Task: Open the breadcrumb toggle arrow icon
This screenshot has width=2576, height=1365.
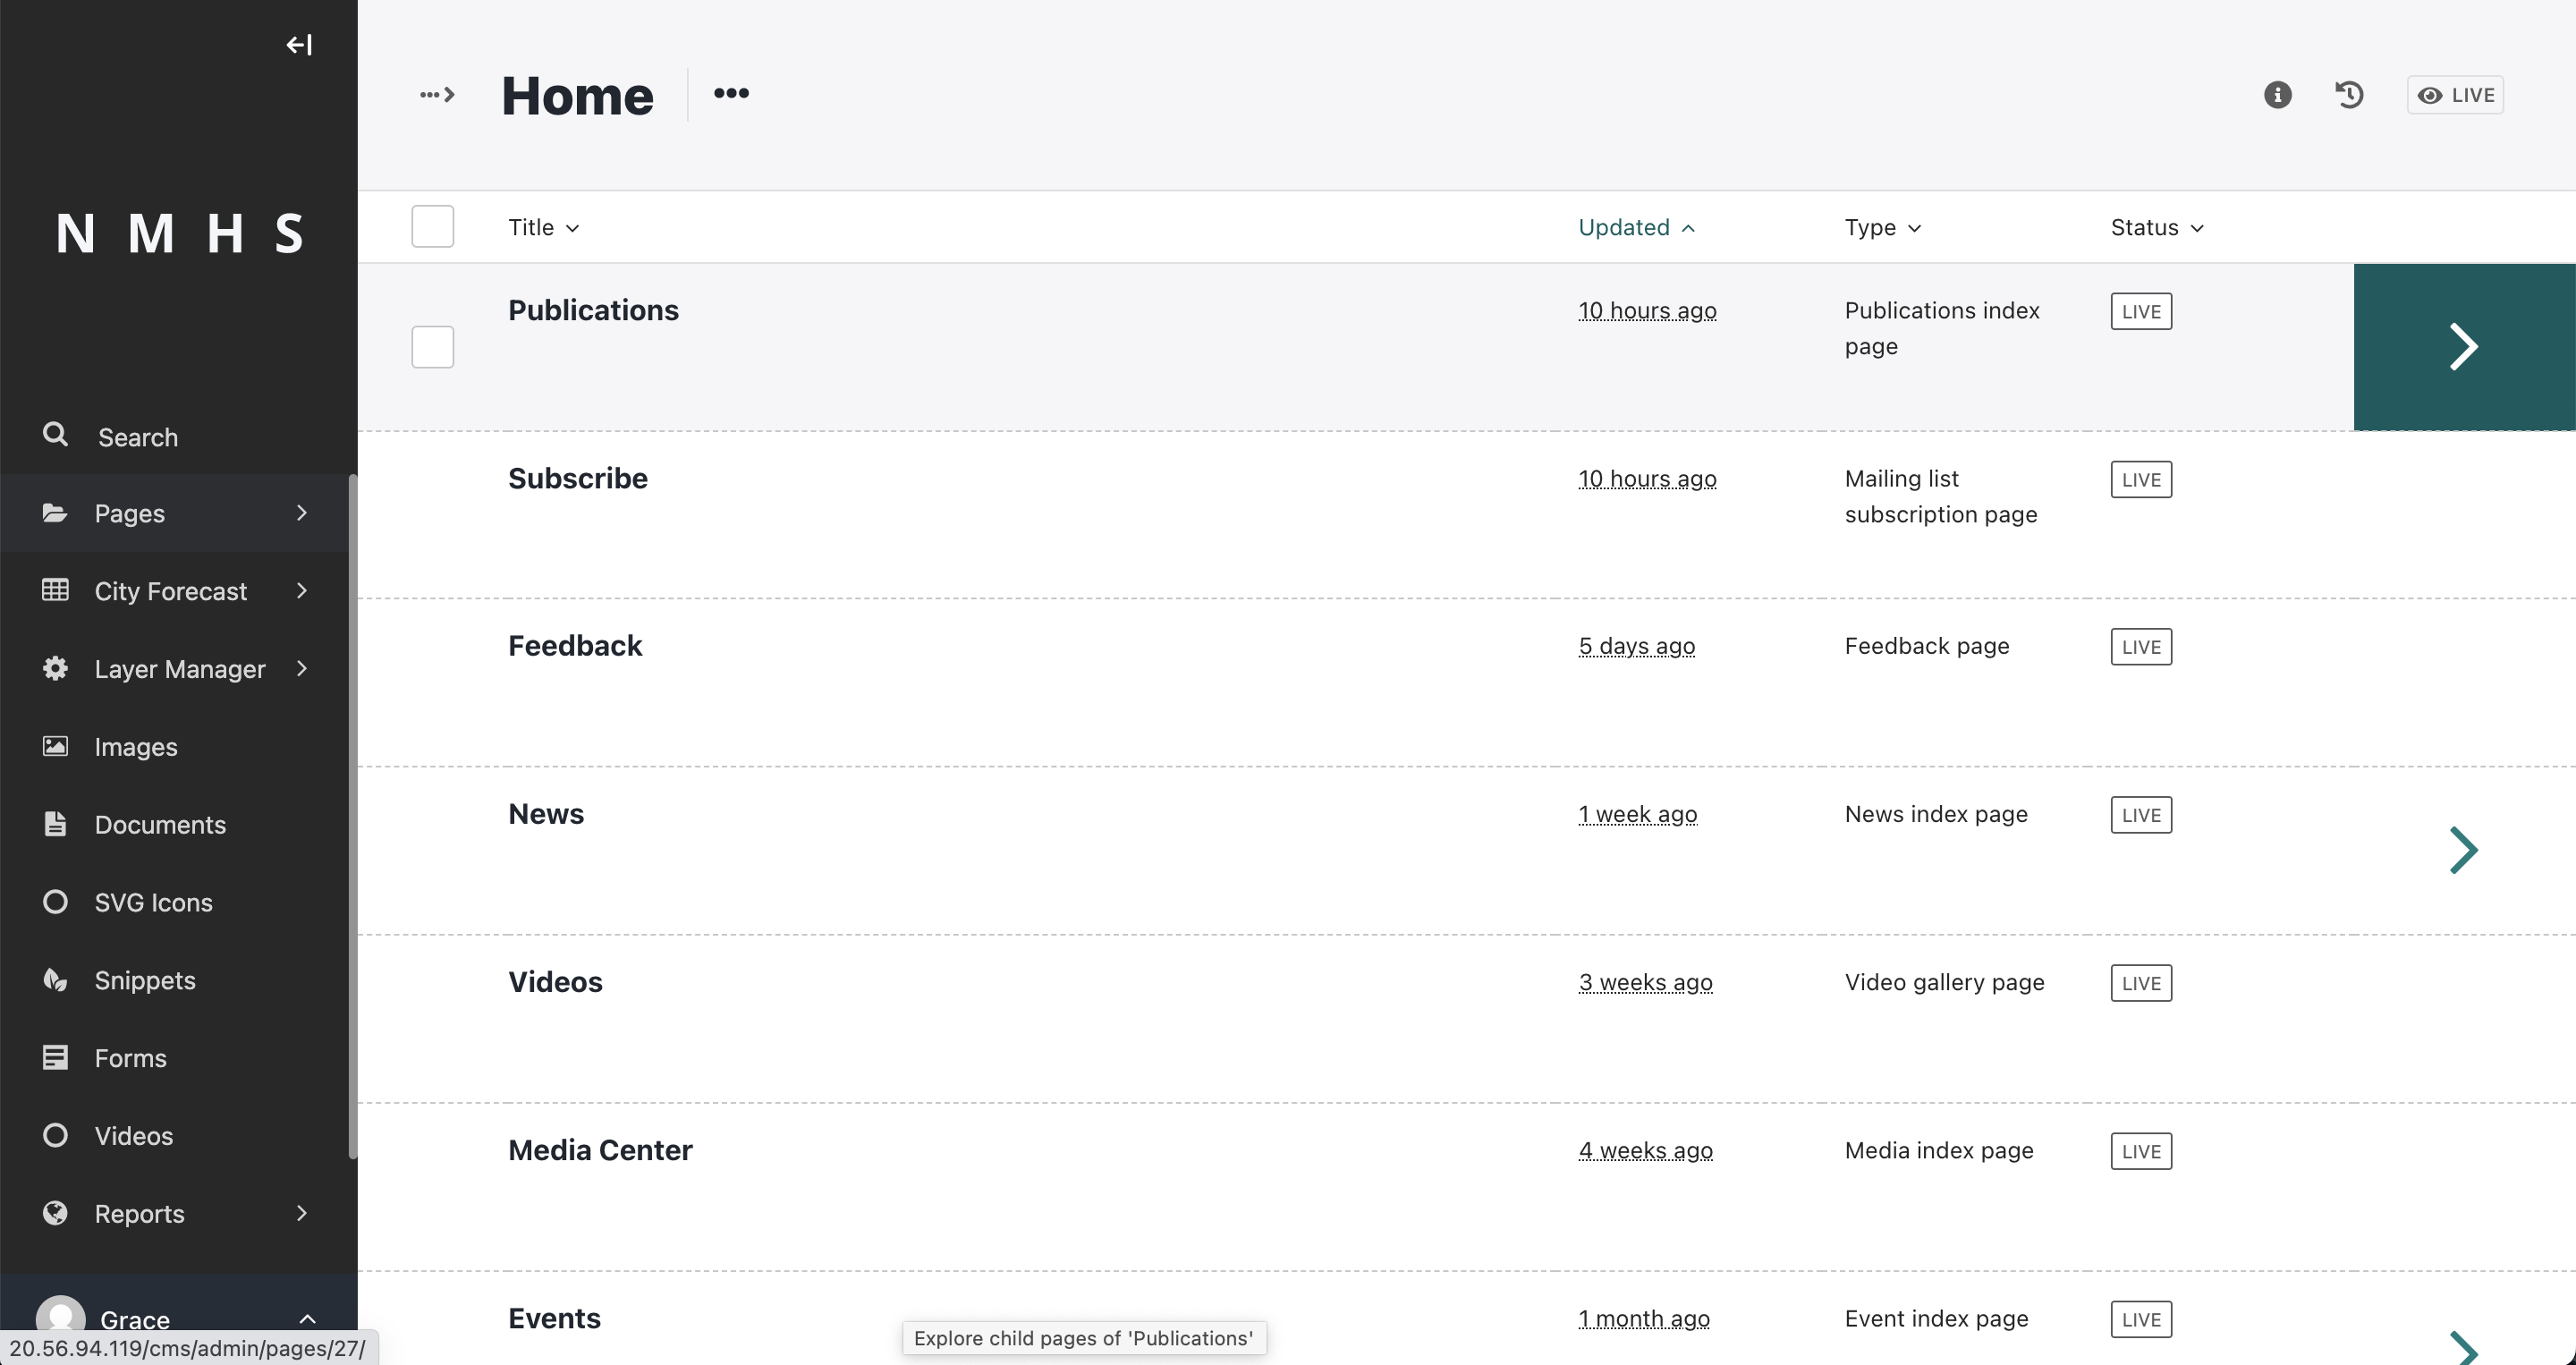Action: point(437,95)
